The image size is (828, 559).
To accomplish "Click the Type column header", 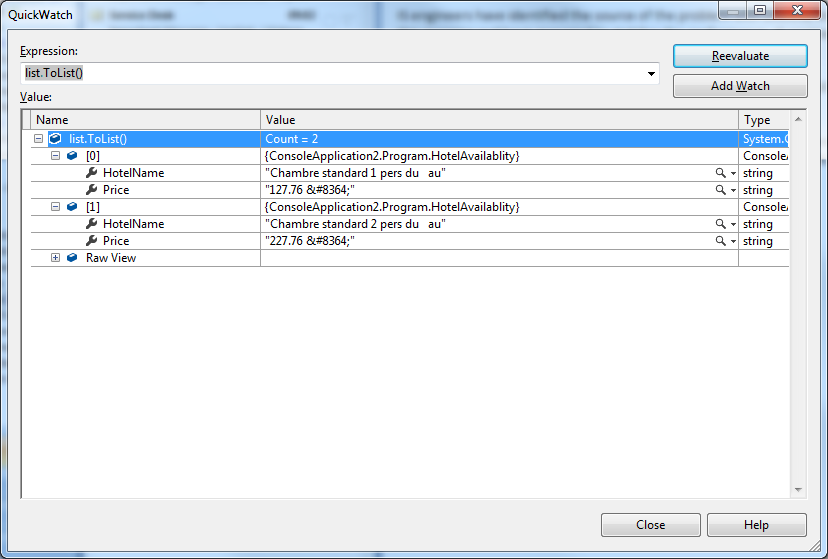I will coord(764,120).
